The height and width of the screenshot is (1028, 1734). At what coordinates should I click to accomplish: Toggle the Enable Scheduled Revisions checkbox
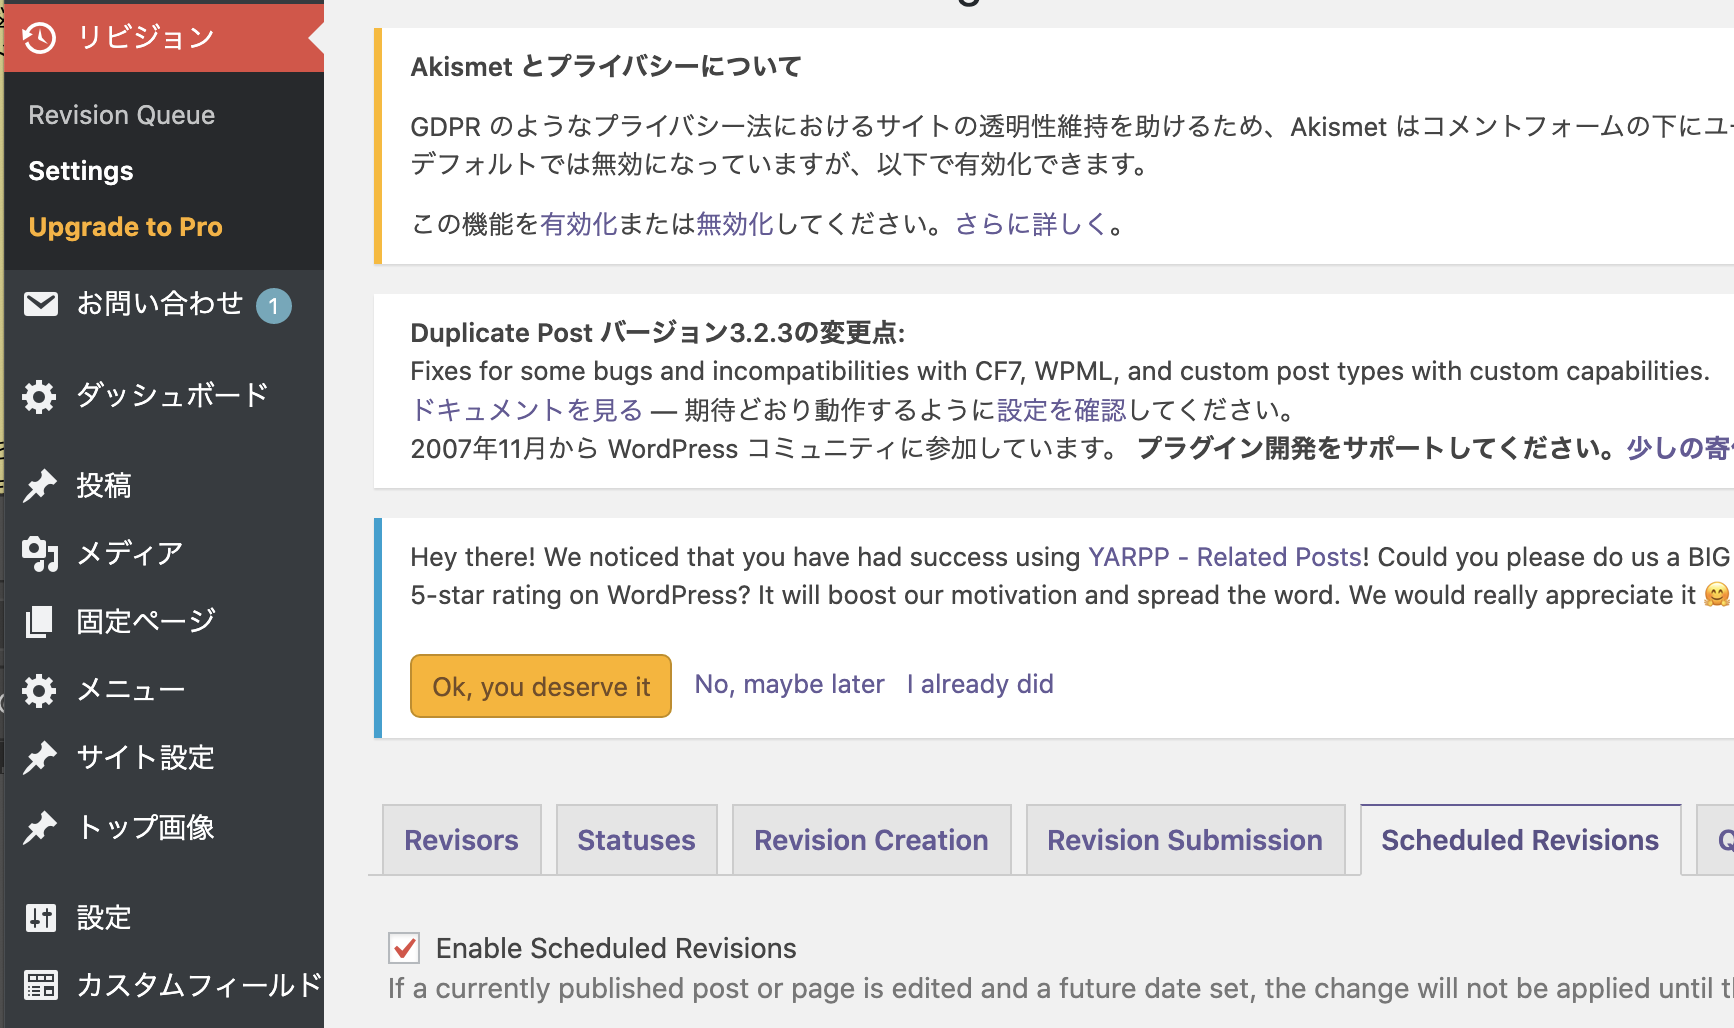click(x=404, y=948)
